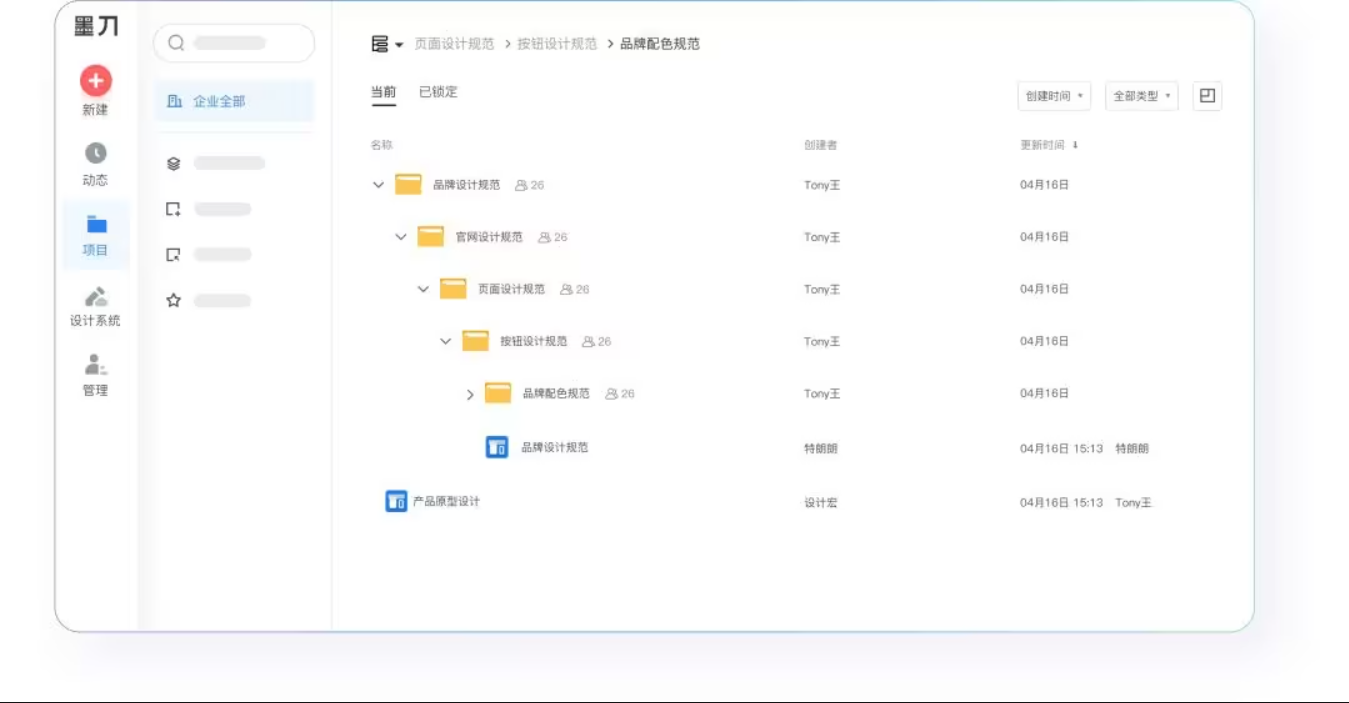Click the star favorites icon in sidebar
The width and height of the screenshot is (1349, 703).
[x=173, y=300]
